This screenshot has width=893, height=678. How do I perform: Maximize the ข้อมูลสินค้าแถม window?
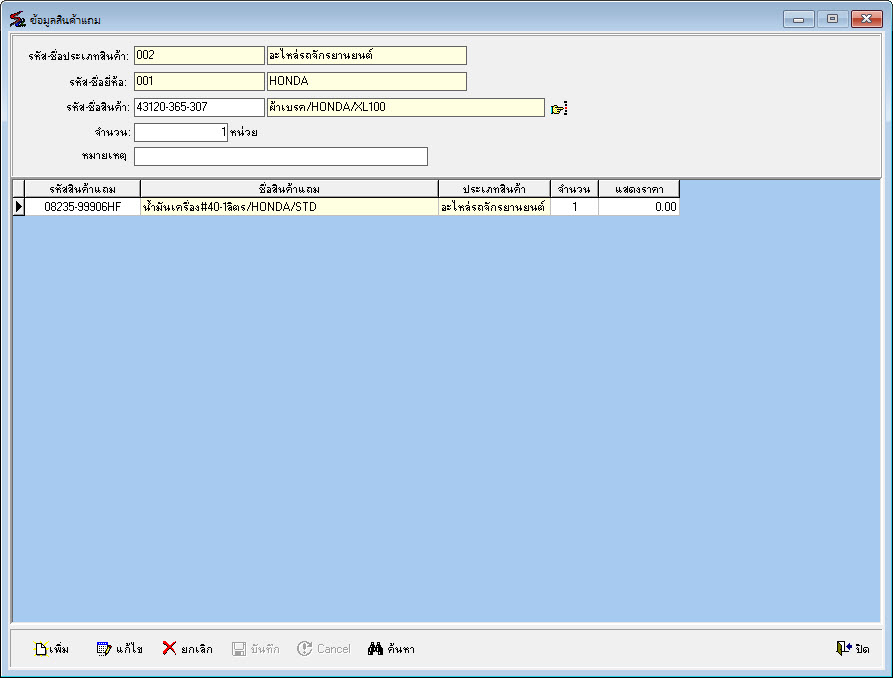tap(832, 19)
